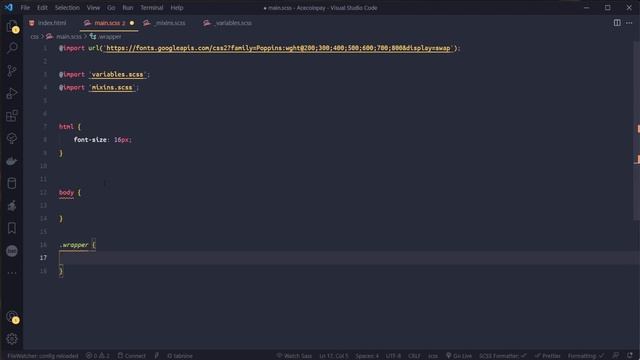The image size is (640, 360).
Task: Open the database cylinder view
Action: click(12, 183)
